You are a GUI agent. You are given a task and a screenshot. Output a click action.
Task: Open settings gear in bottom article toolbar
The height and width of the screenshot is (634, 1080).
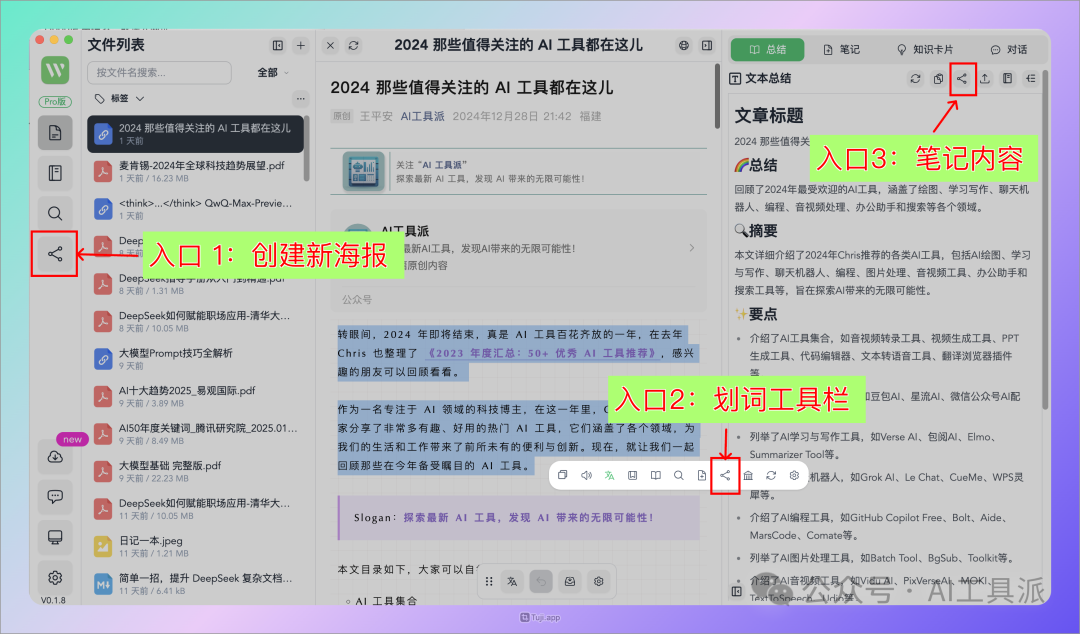(599, 582)
